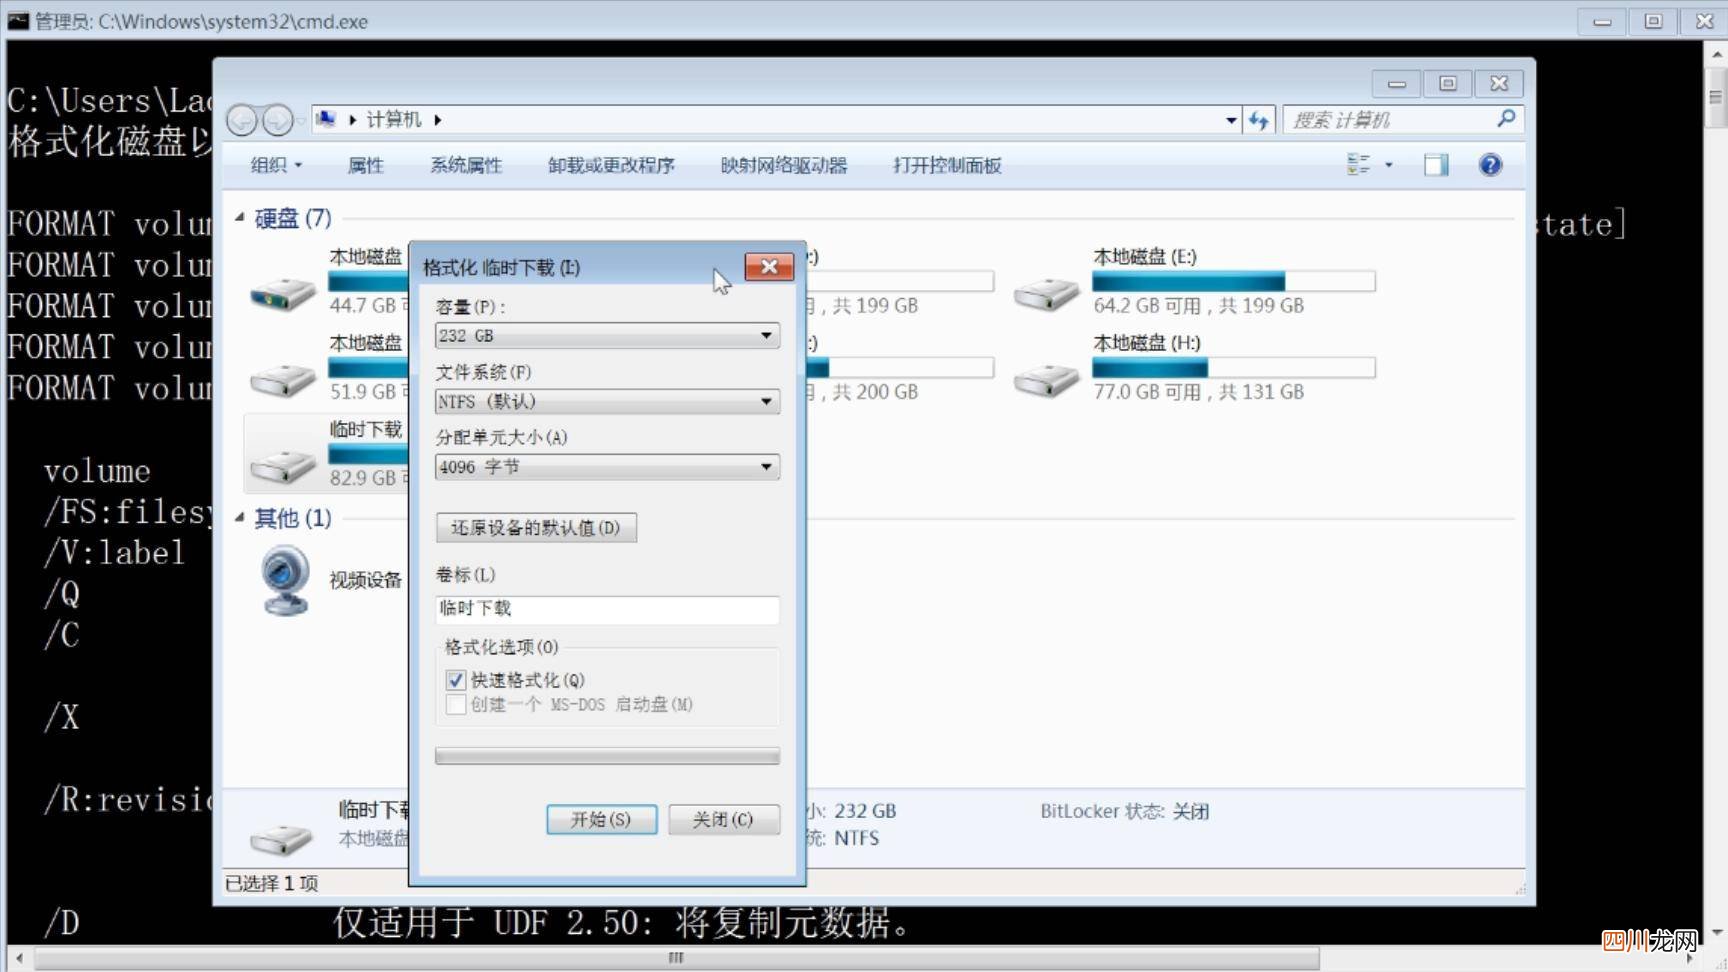Toggle the preview pane icon
This screenshot has height=972, width=1728.
point(1436,165)
